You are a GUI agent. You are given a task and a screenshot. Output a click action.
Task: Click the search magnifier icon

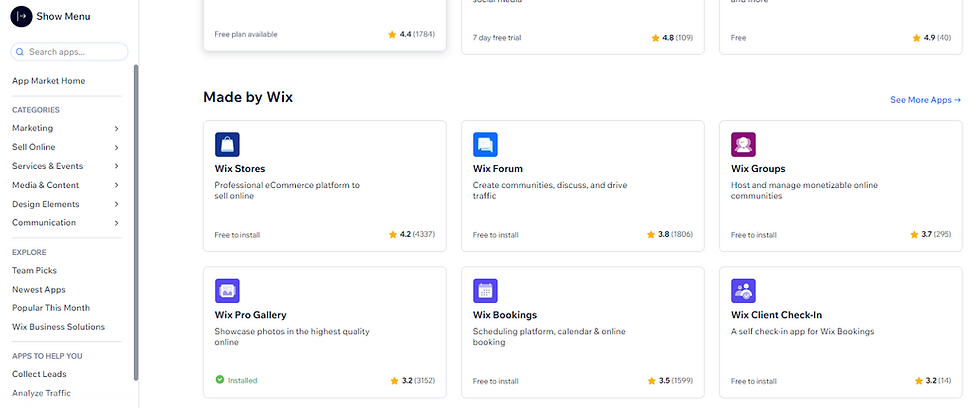(20, 52)
